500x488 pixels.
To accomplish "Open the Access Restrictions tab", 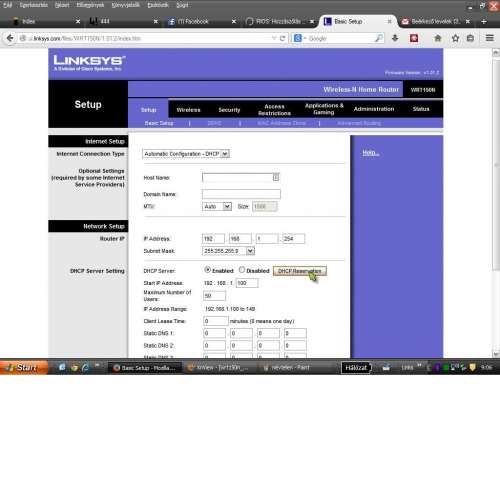I will [x=274, y=110].
